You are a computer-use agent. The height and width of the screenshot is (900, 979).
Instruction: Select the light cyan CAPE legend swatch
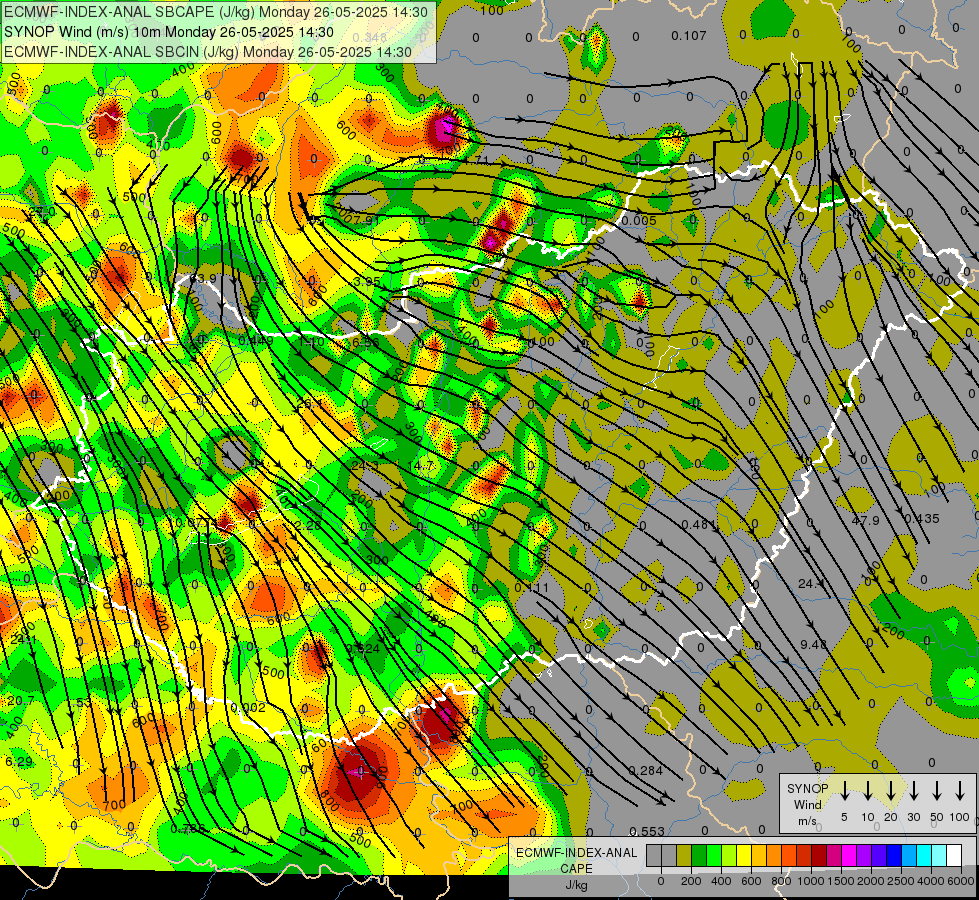coord(939,856)
